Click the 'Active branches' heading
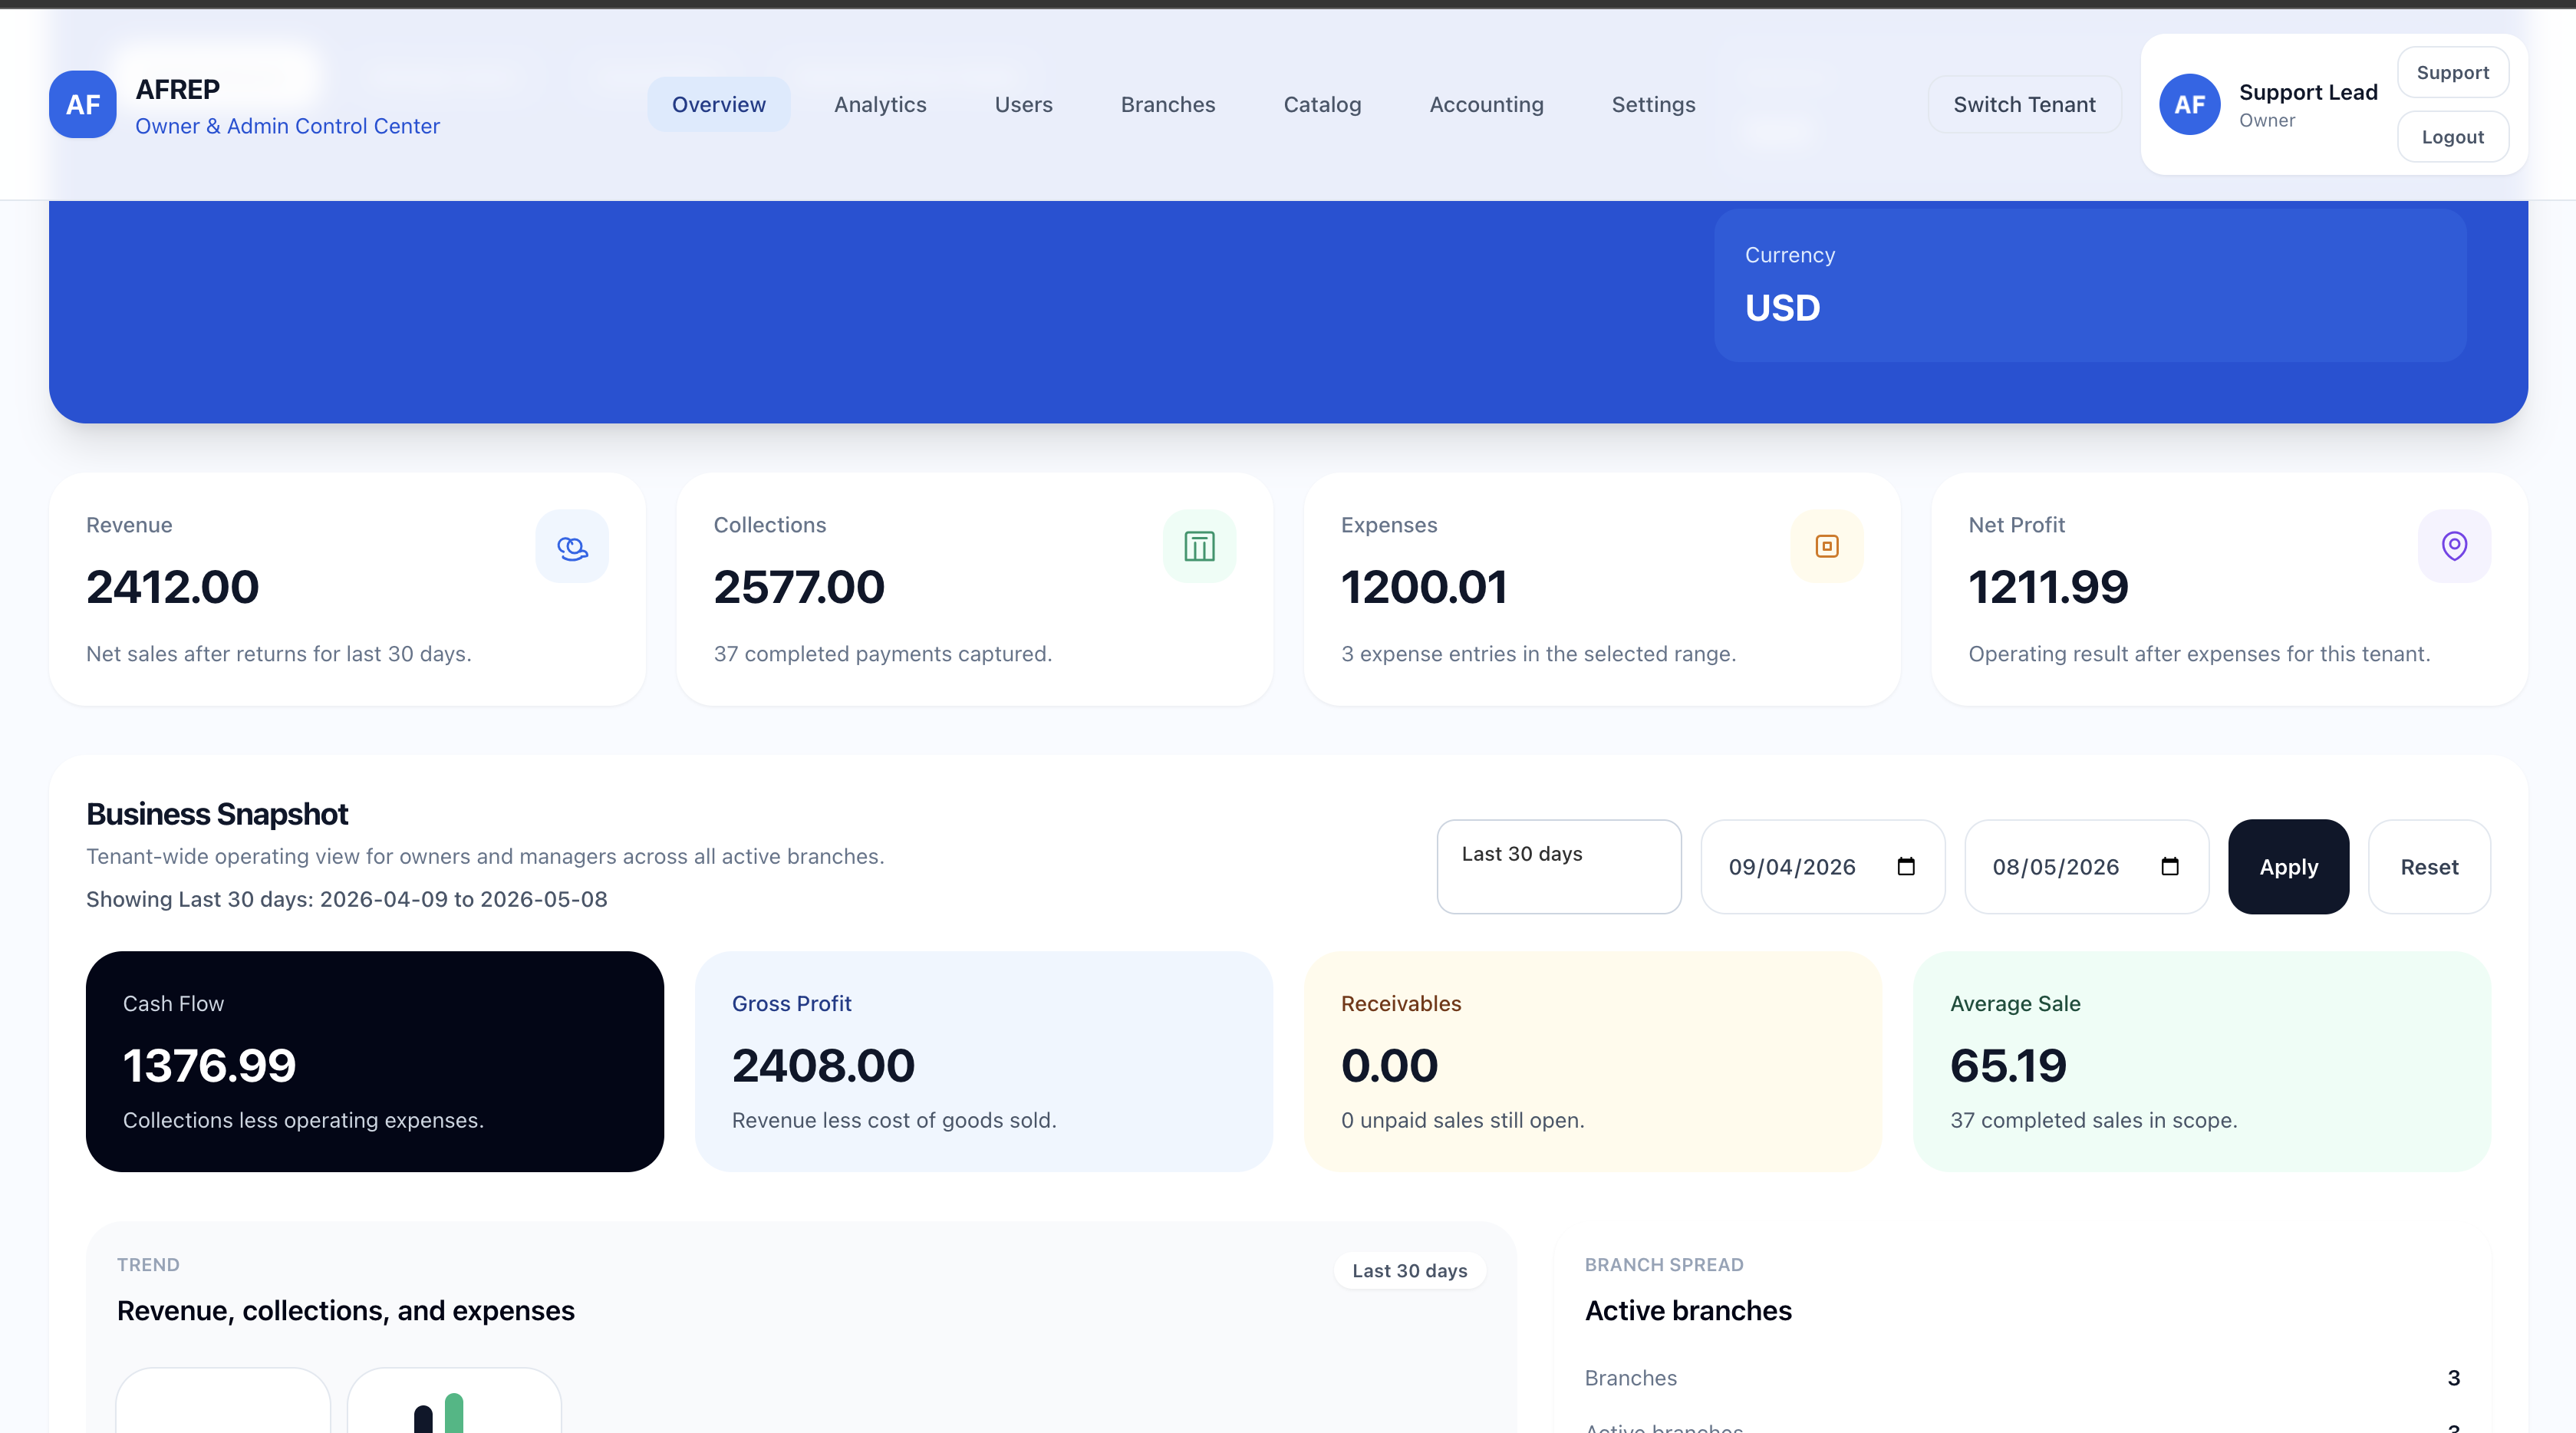 point(1688,1310)
